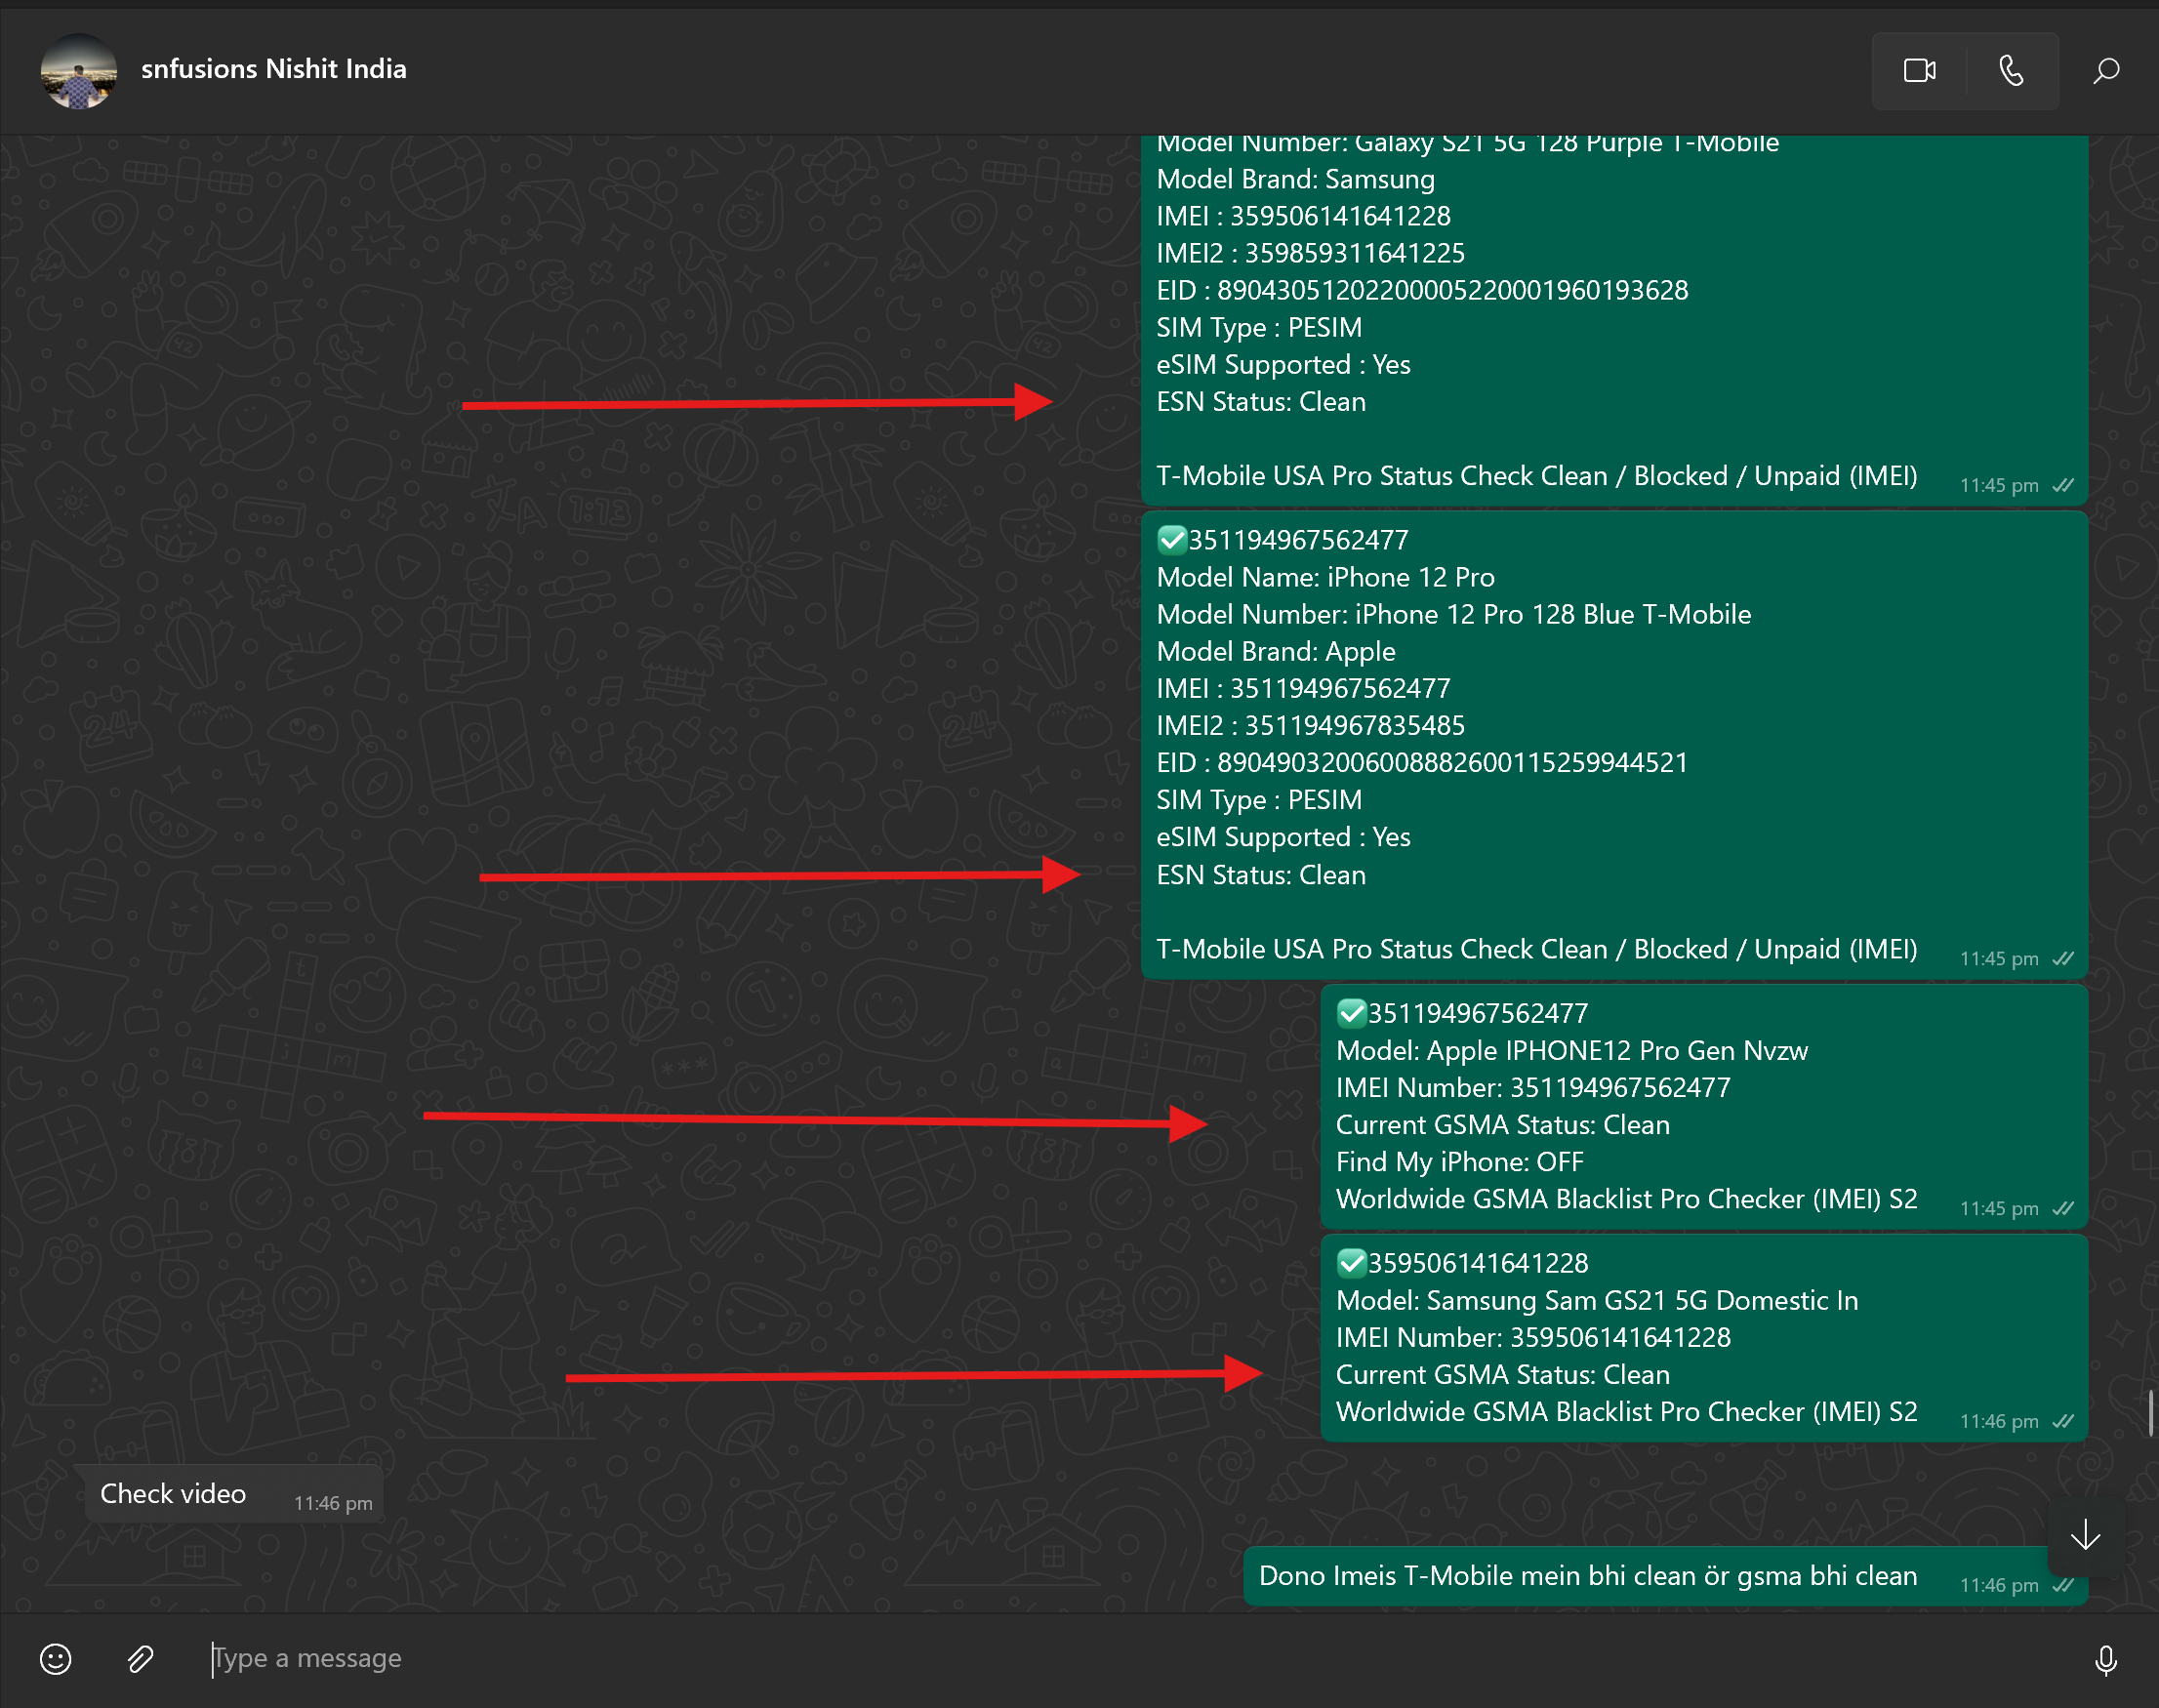Click the "IMEI Number: 351194967562477" line
Screen dimensions: 2159x1708
point(1533,1087)
